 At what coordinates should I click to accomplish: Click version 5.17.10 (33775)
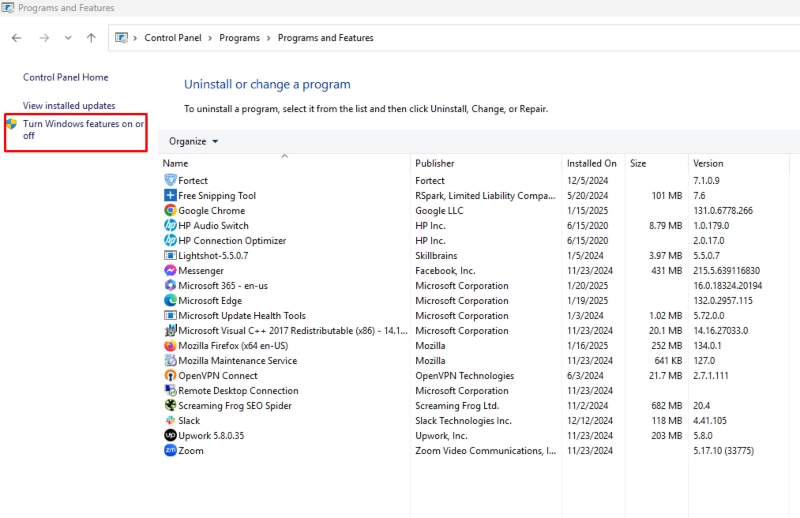[x=723, y=451]
